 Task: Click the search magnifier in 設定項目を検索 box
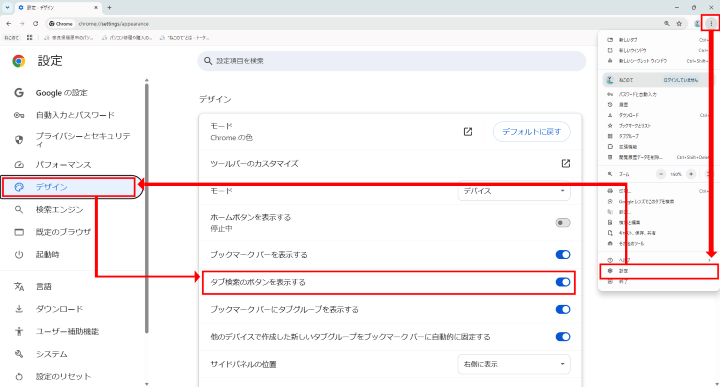pyautogui.click(x=208, y=61)
